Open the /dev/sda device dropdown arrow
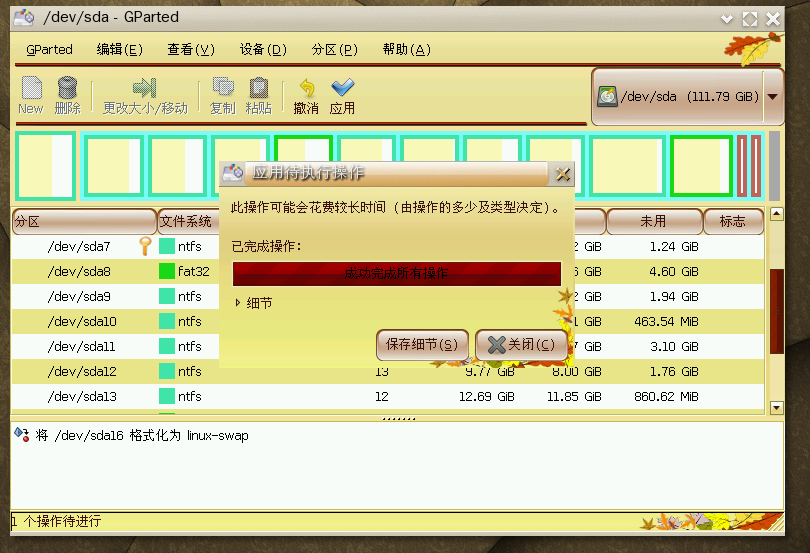Image resolution: width=810 pixels, height=553 pixels. coord(773,97)
